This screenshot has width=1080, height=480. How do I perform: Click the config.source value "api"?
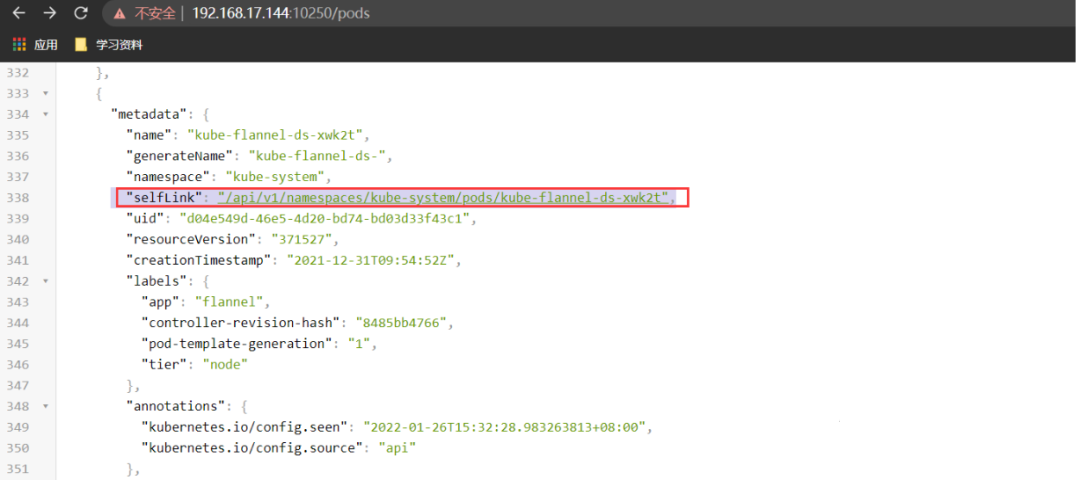tap(397, 448)
